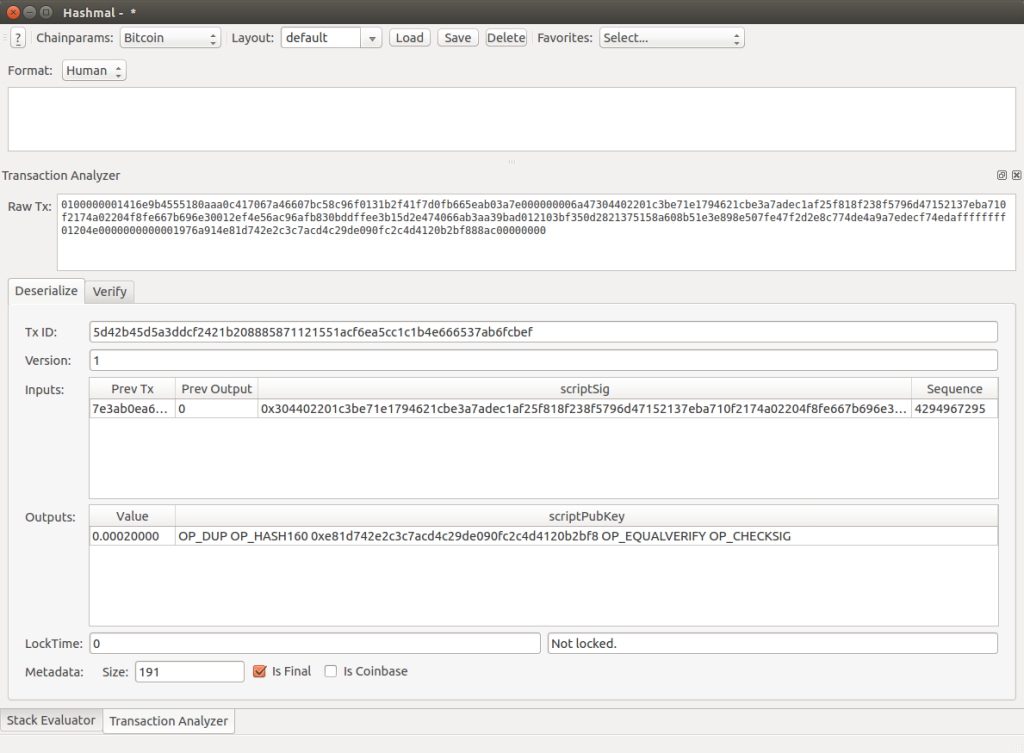This screenshot has height=753, width=1024.
Task: Open the Chainparams Bitcoin dropdown
Action: (169, 38)
